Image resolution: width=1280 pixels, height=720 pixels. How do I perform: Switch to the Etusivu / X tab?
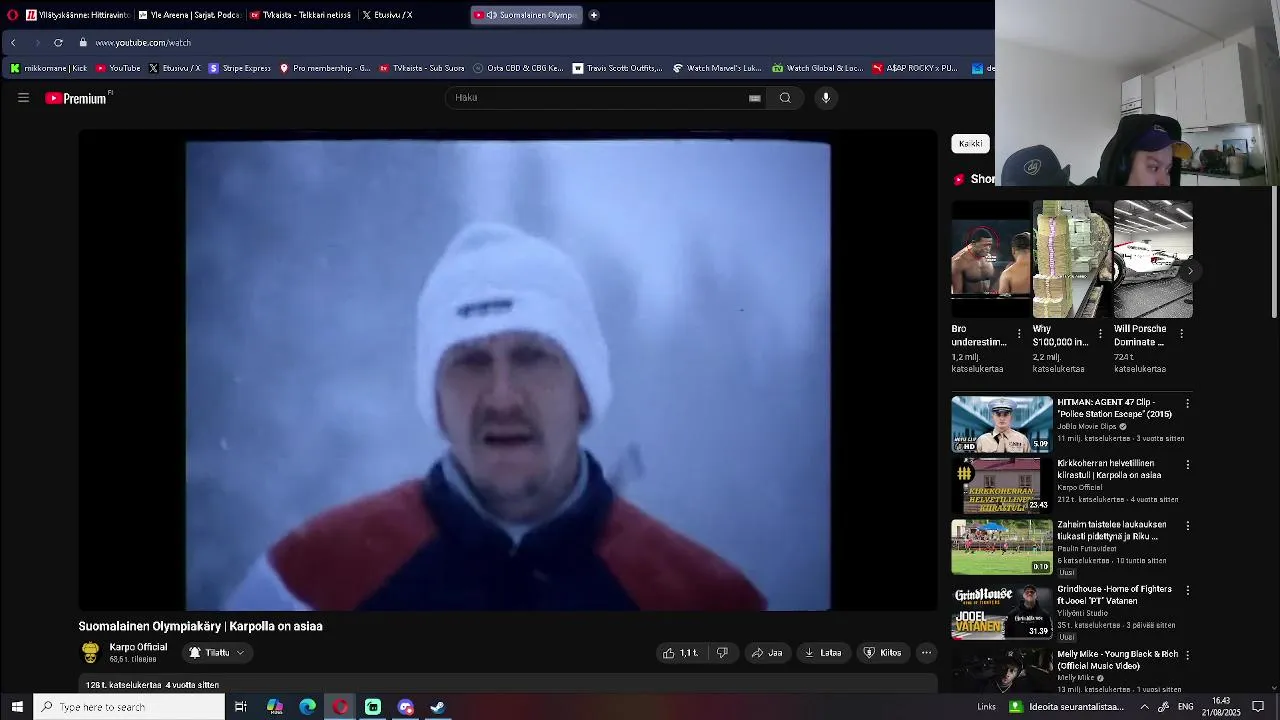tap(388, 15)
